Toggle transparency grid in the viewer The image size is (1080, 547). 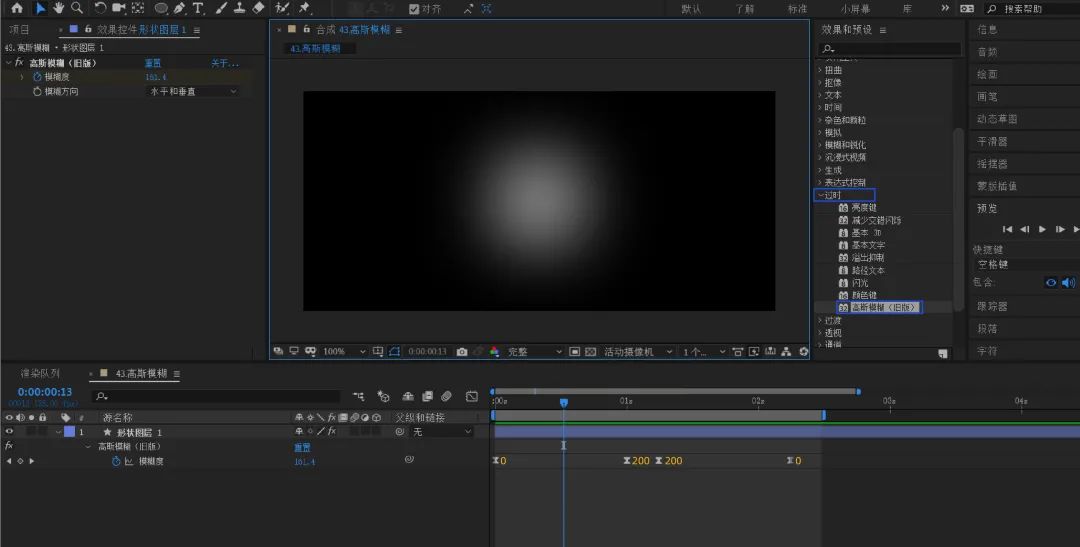click(x=590, y=351)
